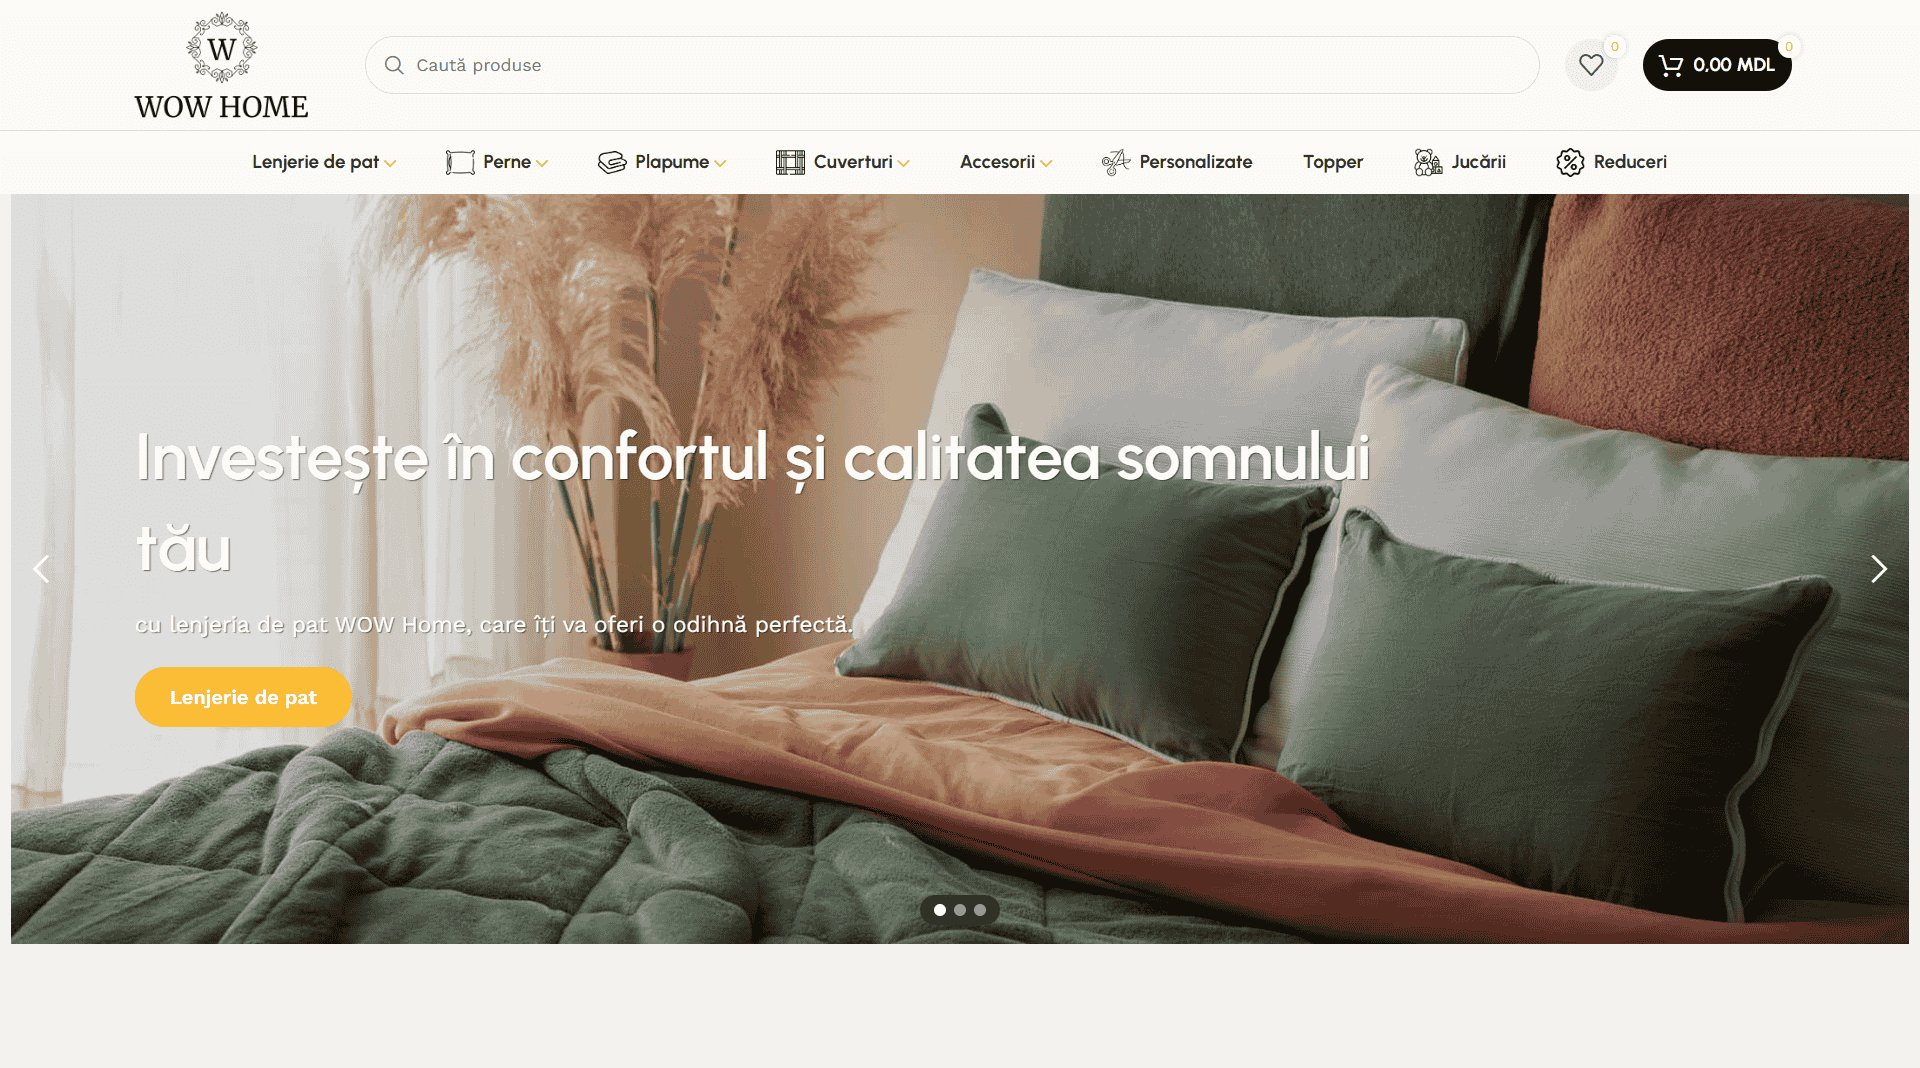
Task: Expand the Accesorii menu chevron
Action: coord(1046,163)
